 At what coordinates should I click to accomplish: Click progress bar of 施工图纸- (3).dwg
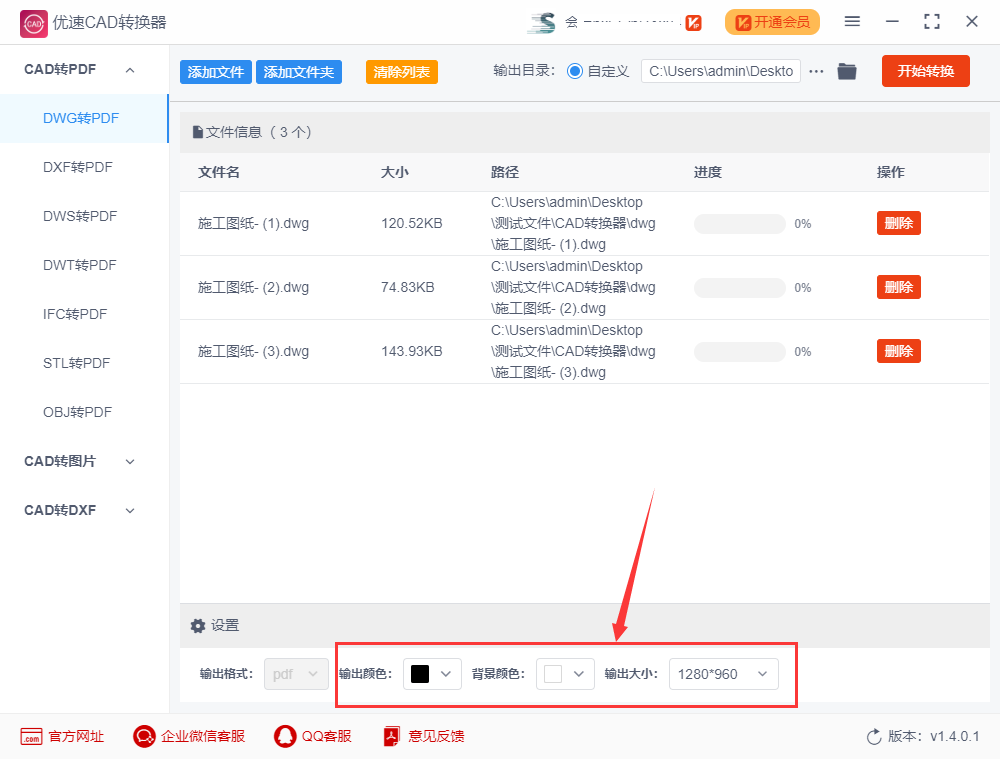740,352
